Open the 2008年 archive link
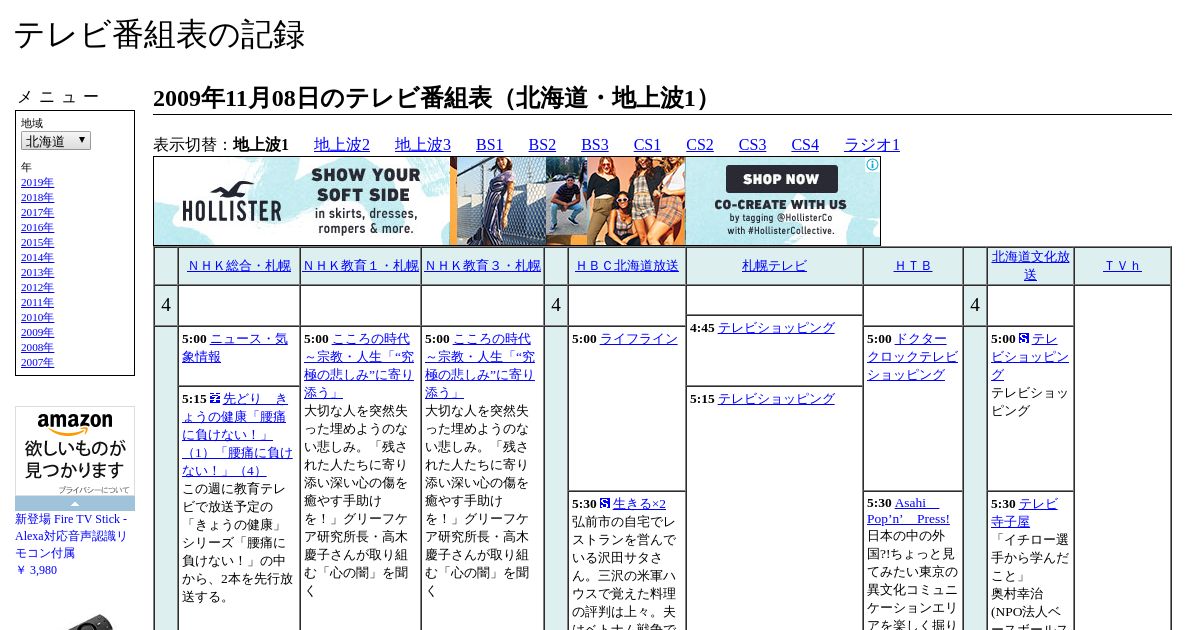 [37, 347]
